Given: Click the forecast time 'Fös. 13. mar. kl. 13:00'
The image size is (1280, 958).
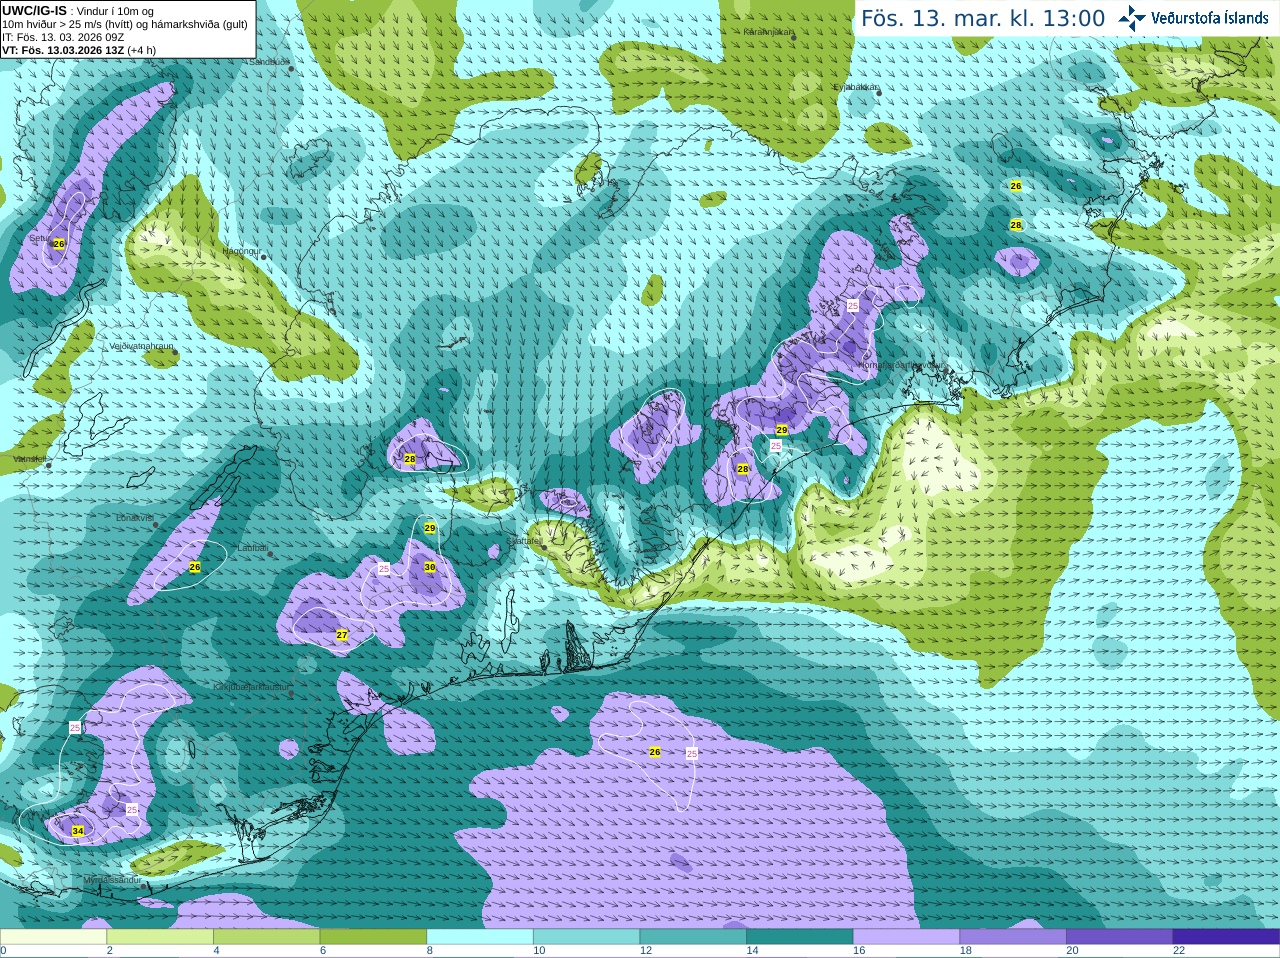Looking at the screenshot, I should coord(983,19).
